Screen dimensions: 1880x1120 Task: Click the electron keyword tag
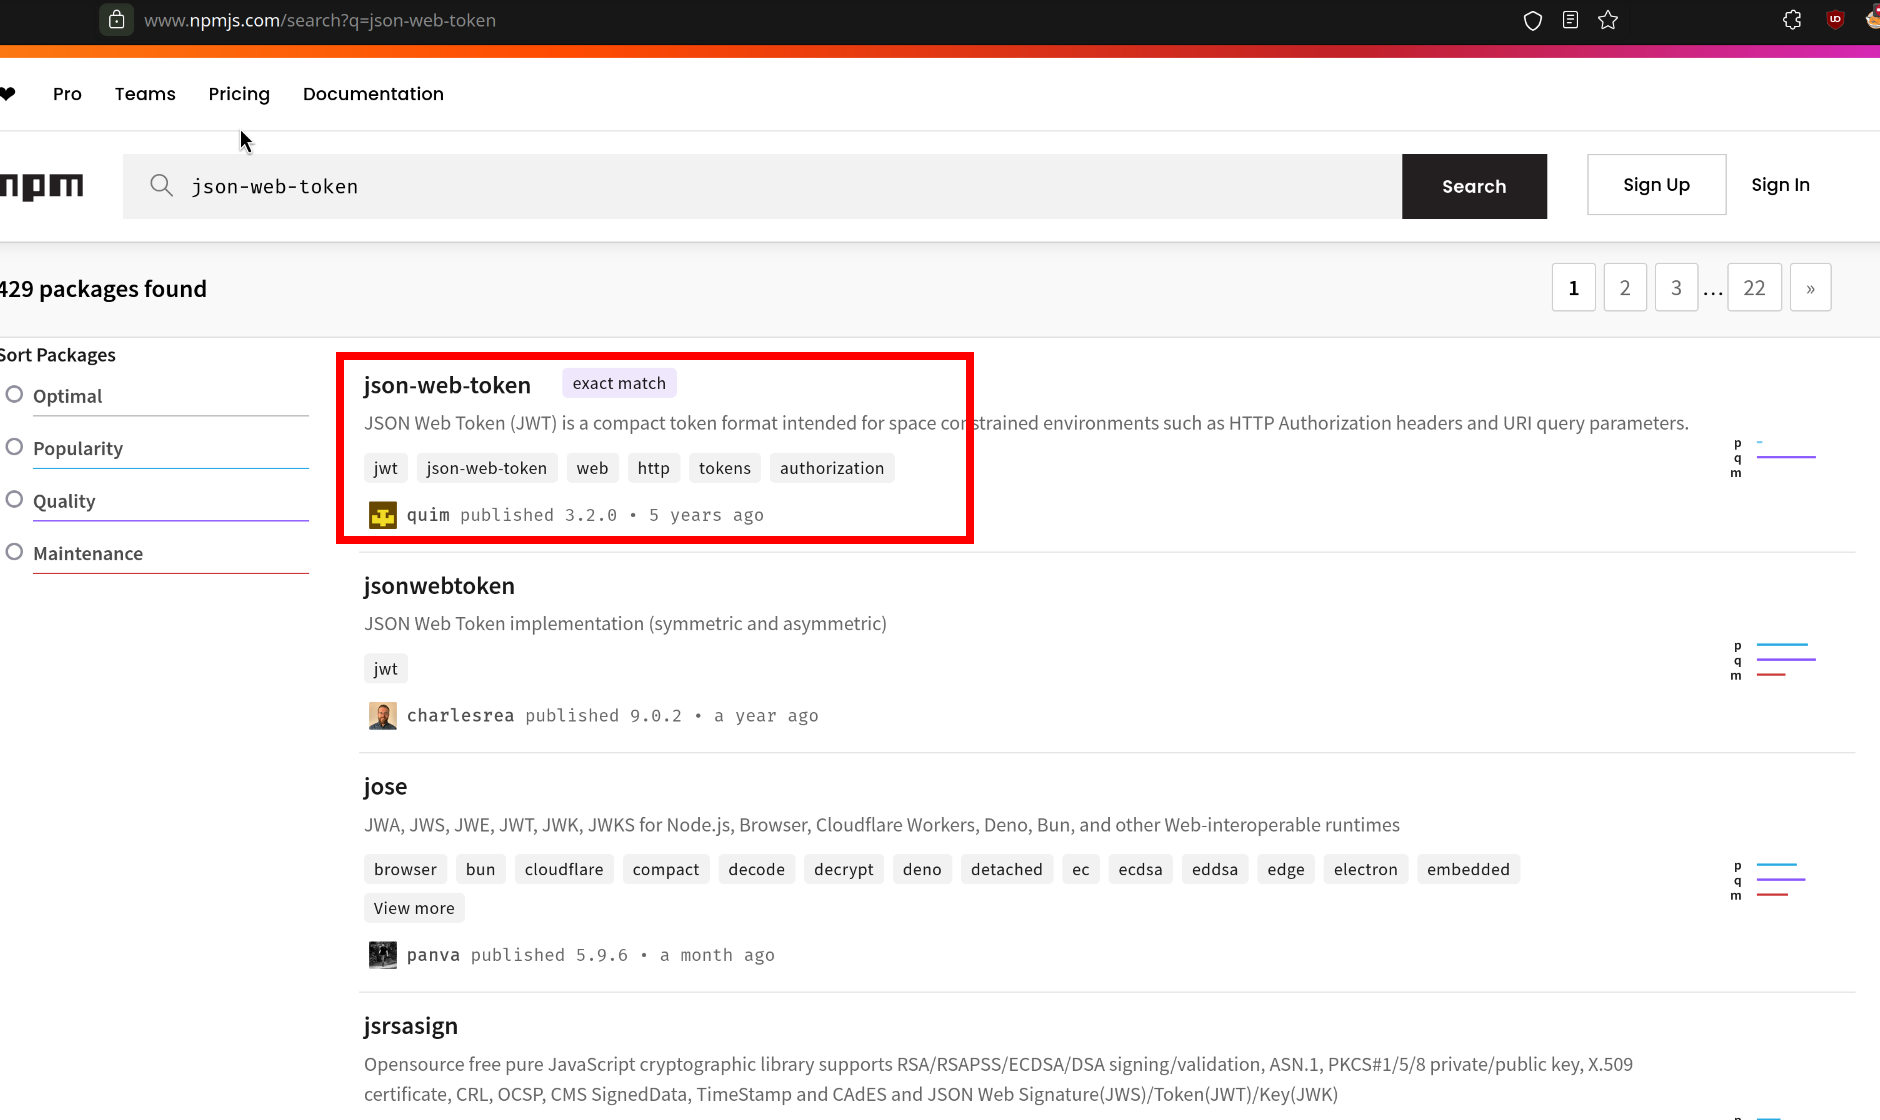(1365, 869)
